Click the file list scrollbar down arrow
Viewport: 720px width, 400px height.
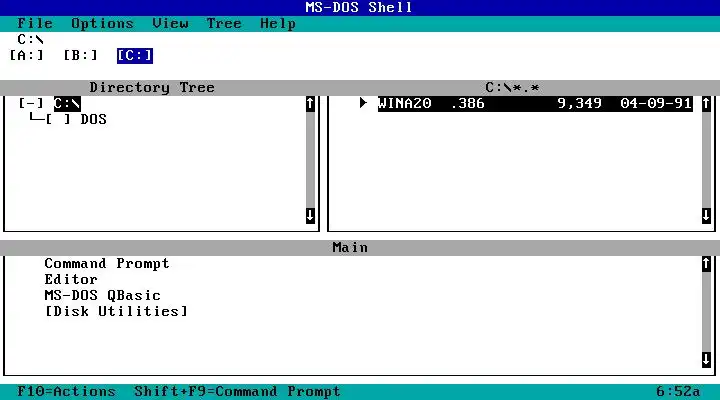click(x=706, y=215)
